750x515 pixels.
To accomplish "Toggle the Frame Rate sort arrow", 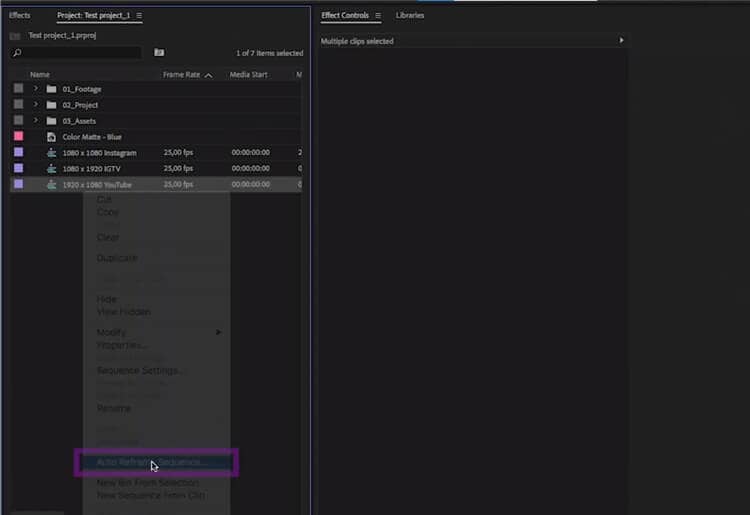I will 208,75.
